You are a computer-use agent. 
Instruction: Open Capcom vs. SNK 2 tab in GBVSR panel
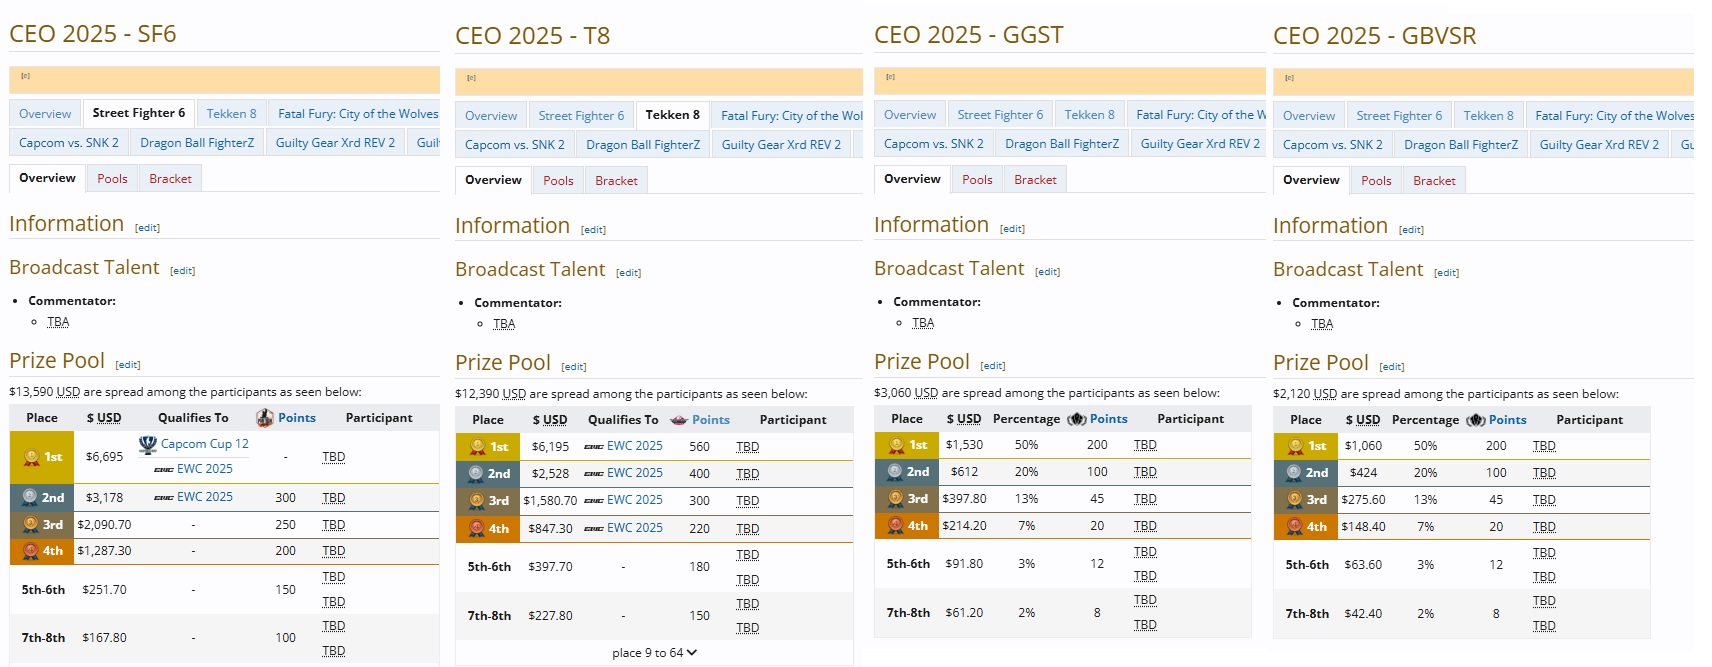pos(1333,145)
